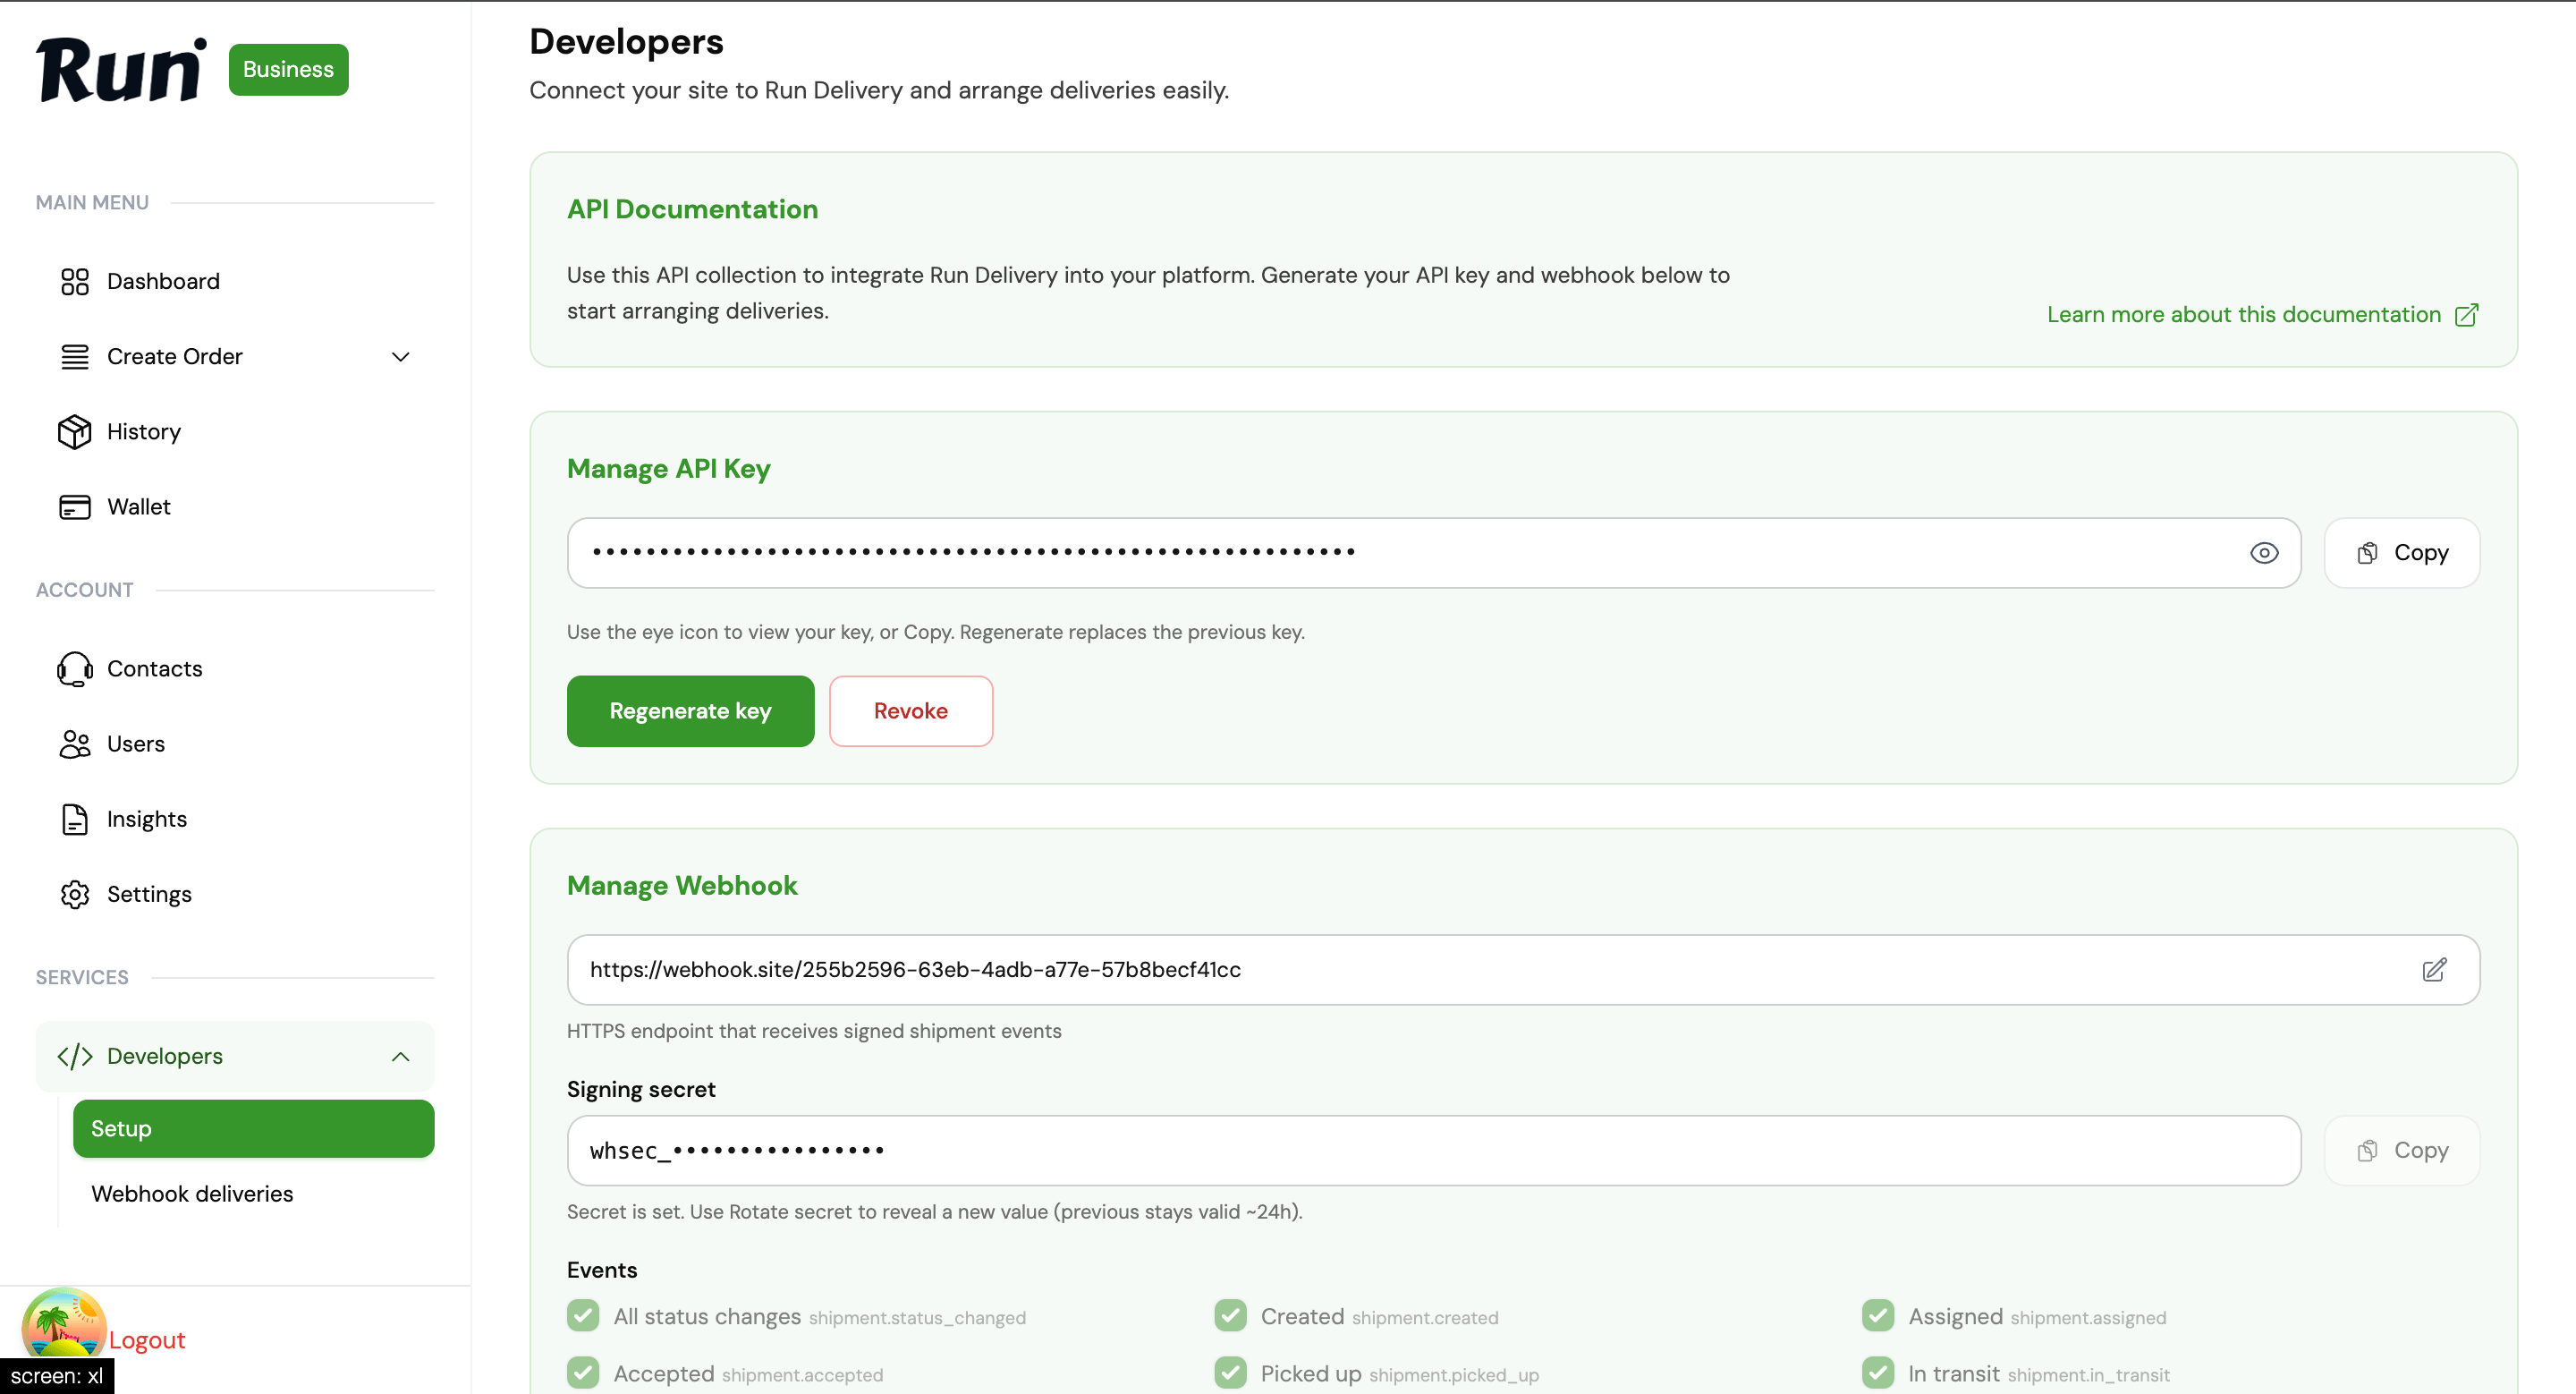The width and height of the screenshot is (2576, 1394).
Task: Click the Create Order list icon
Action: click(75, 356)
